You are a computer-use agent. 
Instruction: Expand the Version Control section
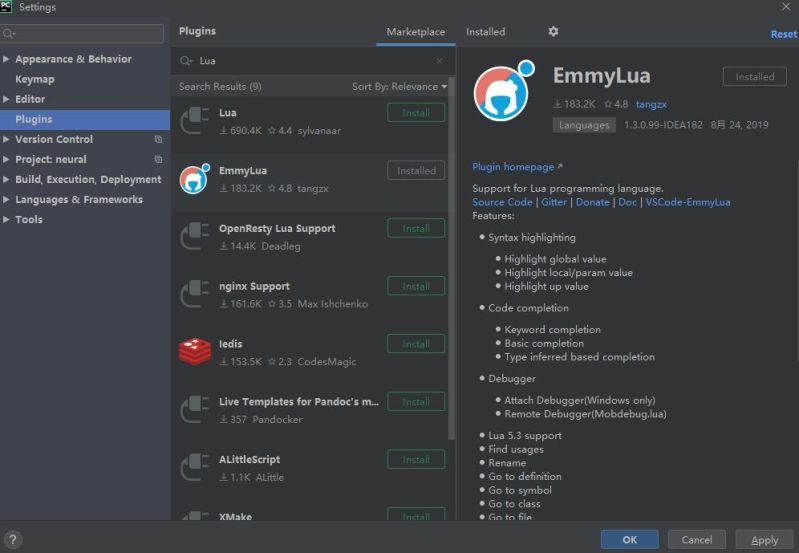(x=6, y=139)
